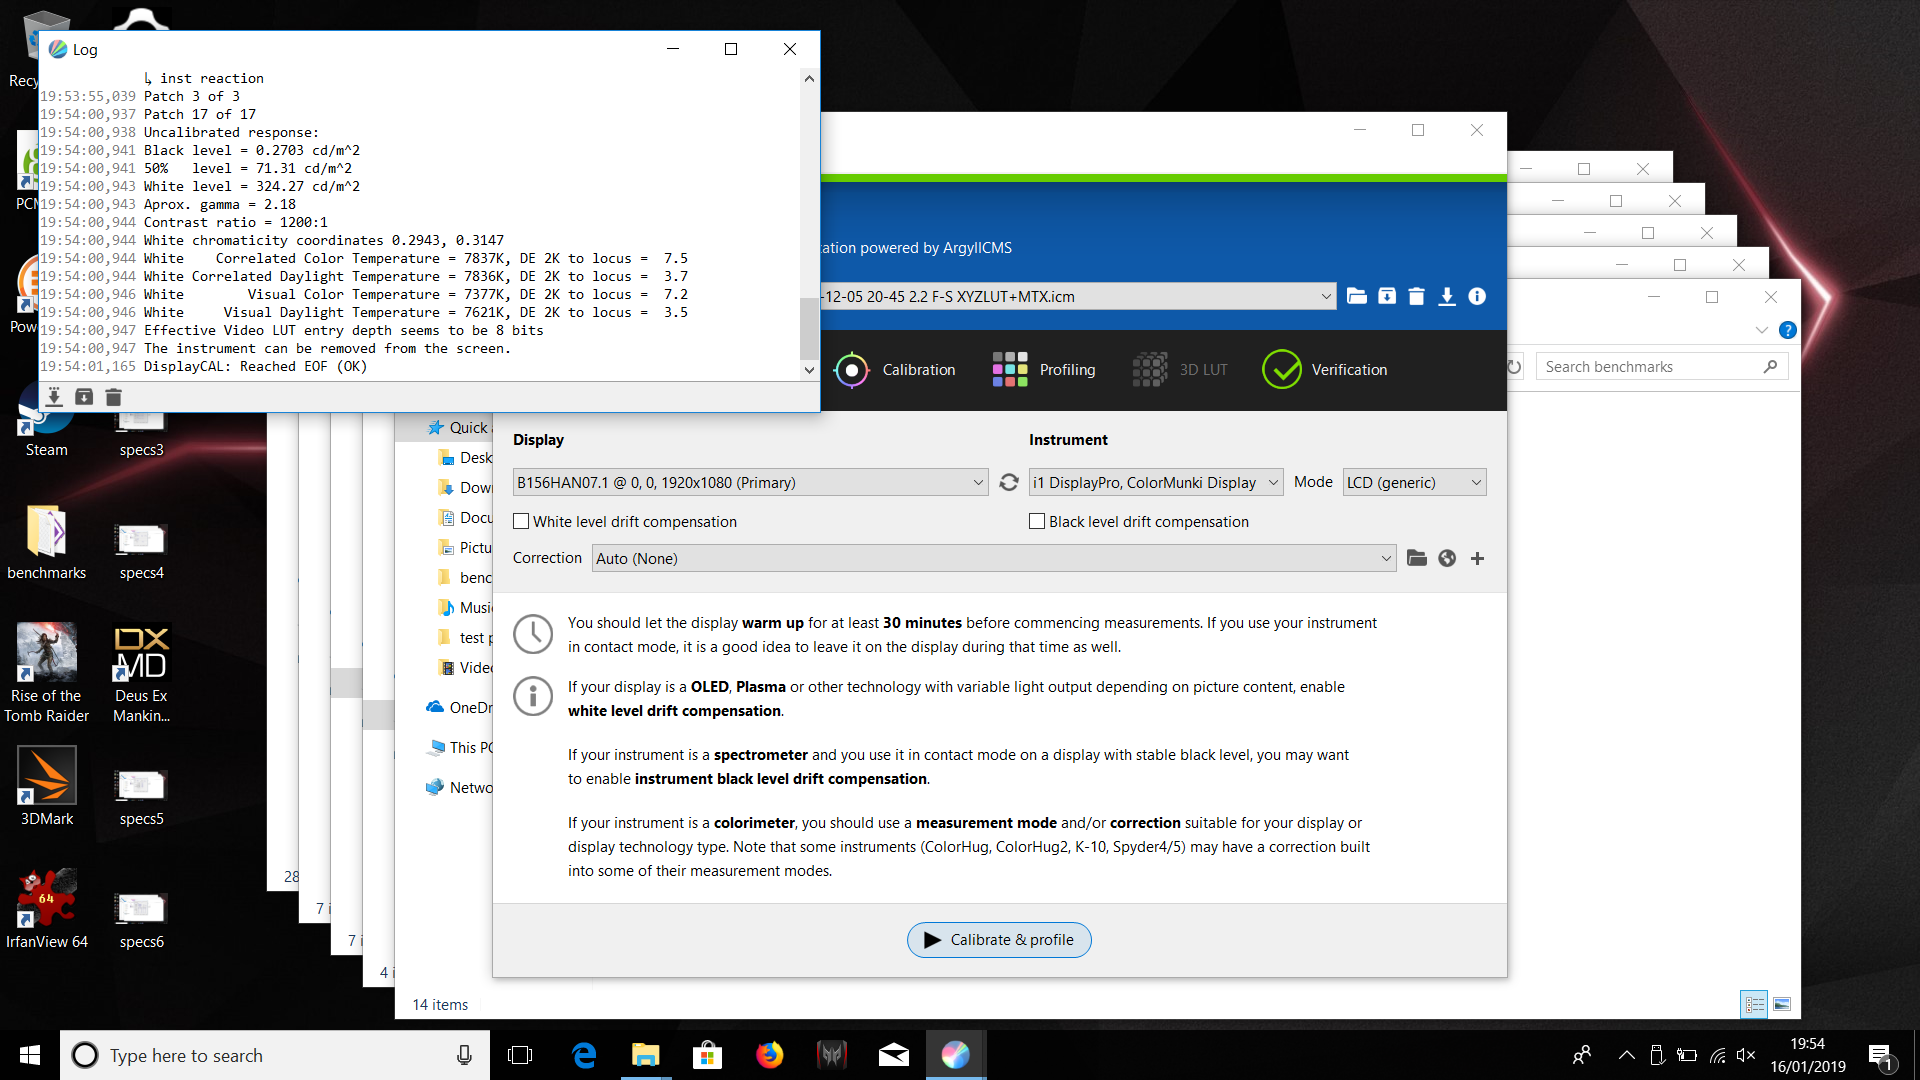Click the clear log trash icon
The height and width of the screenshot is (1080, 1920).
pos(113,397)
